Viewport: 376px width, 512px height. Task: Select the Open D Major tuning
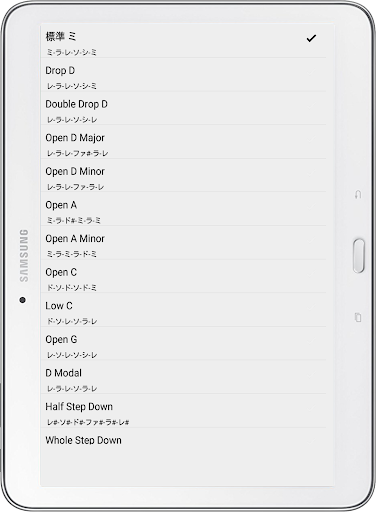point(183,142)
